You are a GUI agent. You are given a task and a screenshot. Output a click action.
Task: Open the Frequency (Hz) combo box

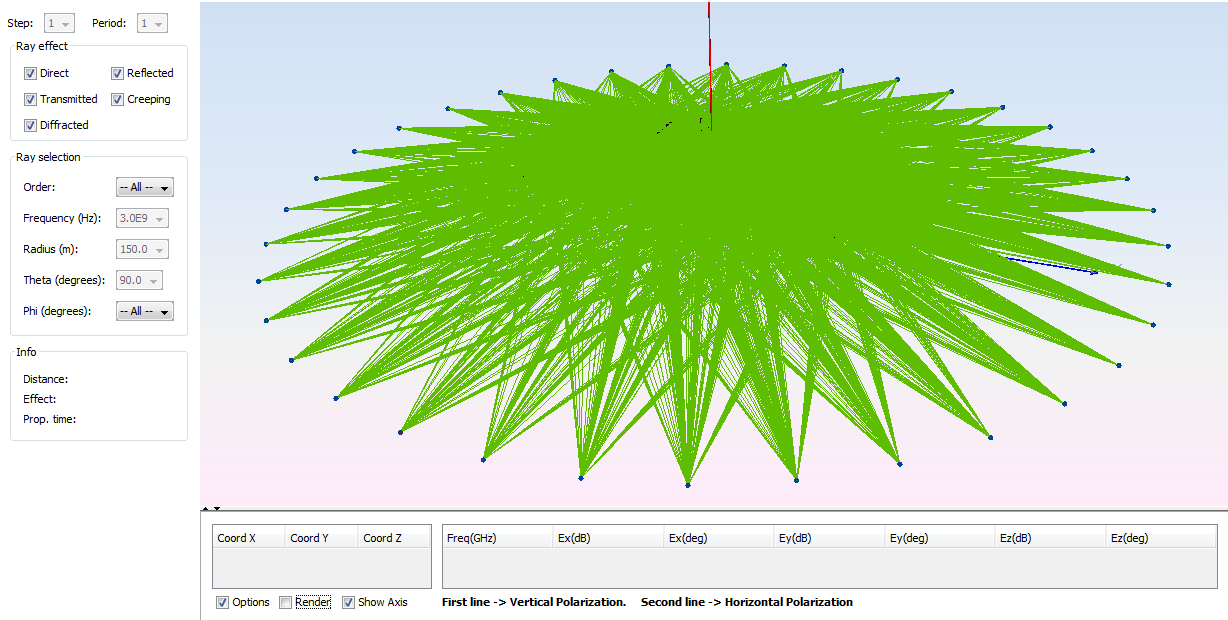pos(142,218)
